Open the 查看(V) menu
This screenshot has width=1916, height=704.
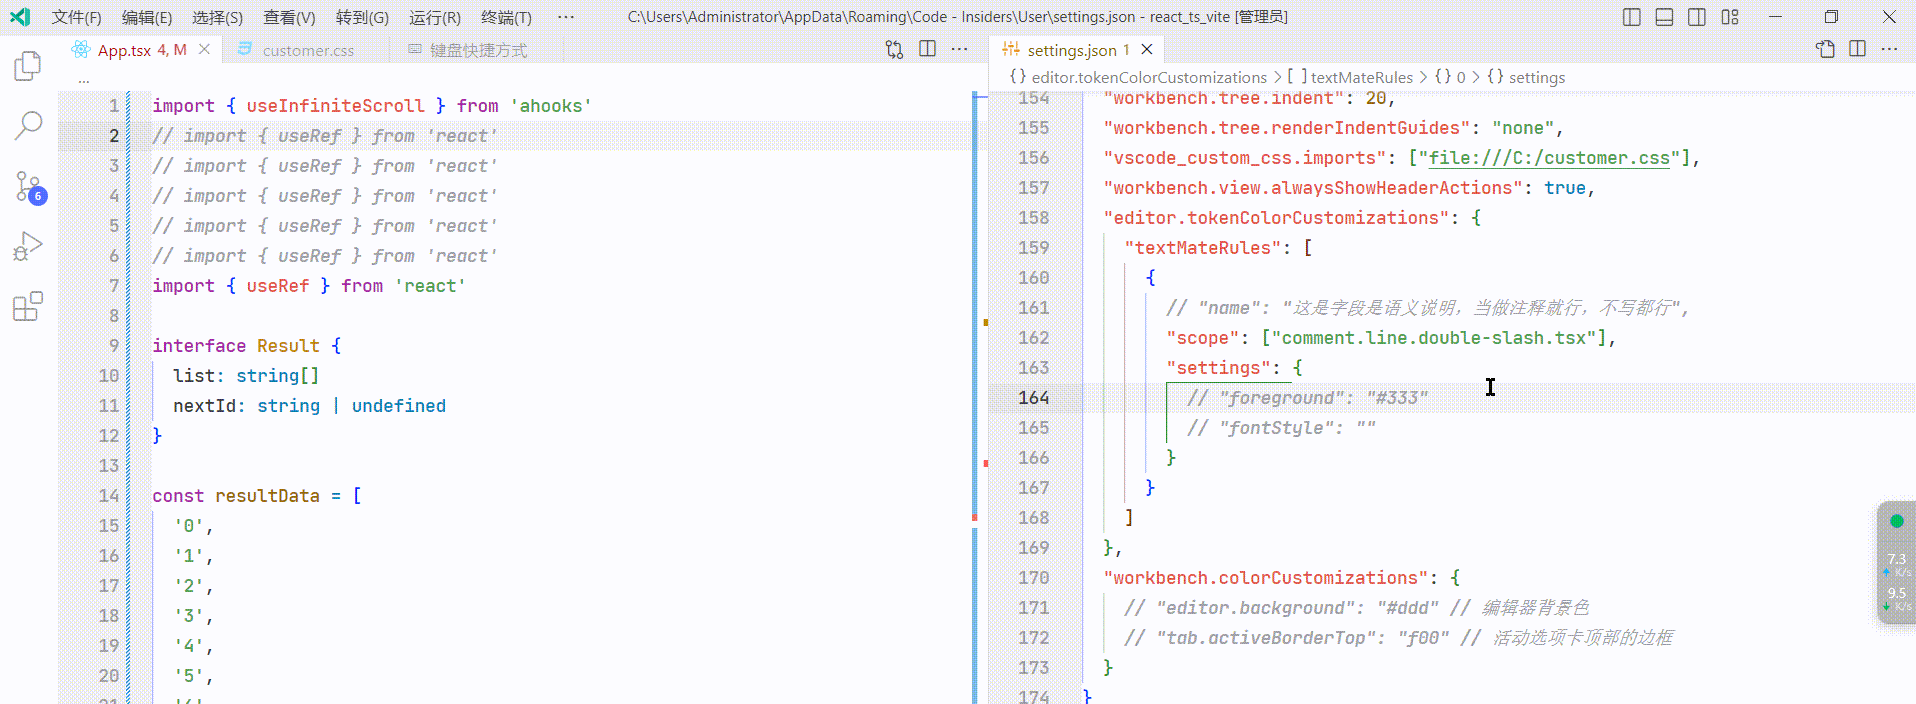point(289,17)
